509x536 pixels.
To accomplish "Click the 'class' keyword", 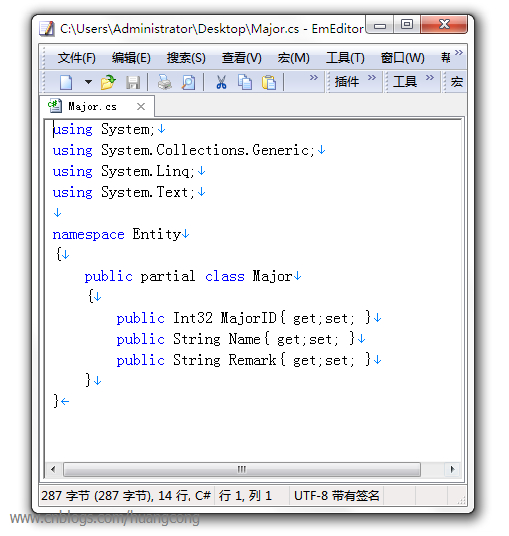I will point(225,277).
